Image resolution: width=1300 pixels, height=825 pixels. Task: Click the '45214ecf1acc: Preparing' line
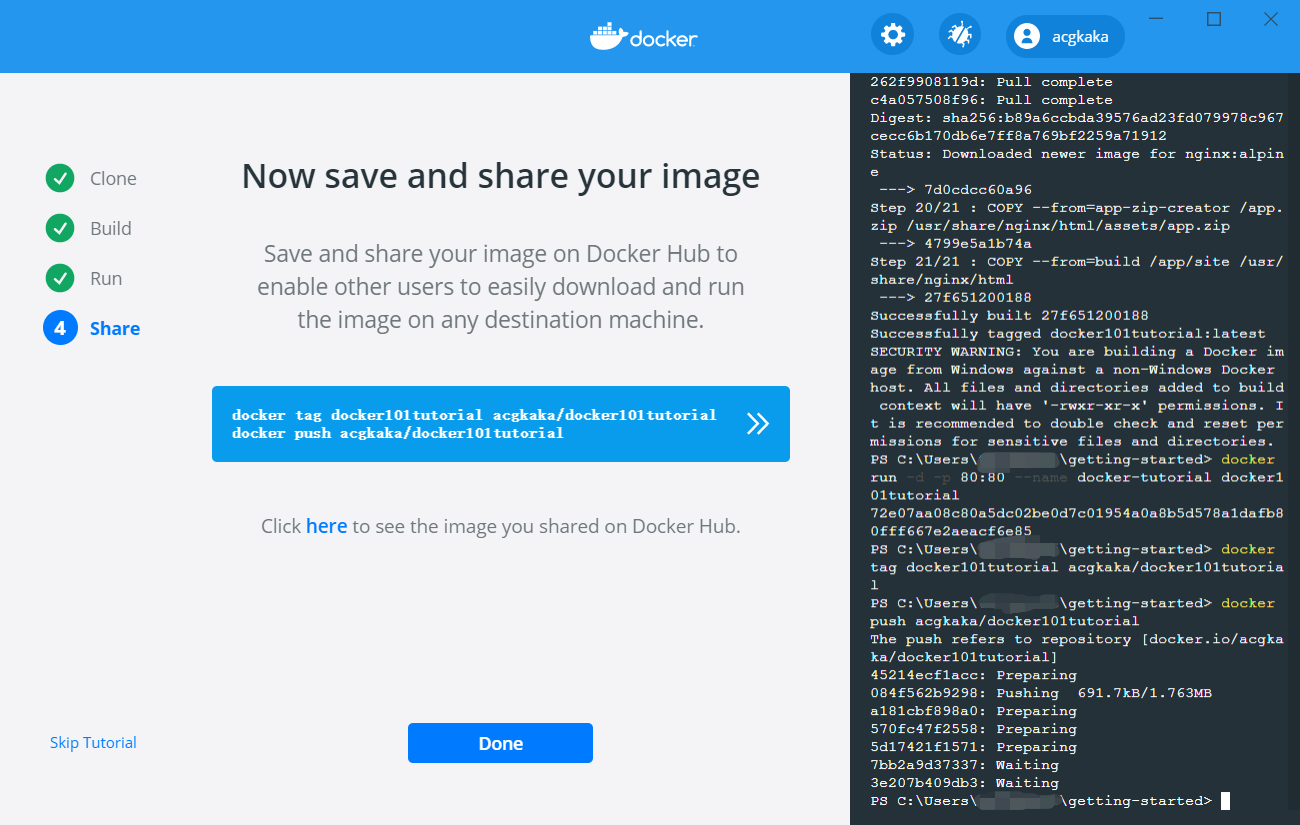point(973,675)
